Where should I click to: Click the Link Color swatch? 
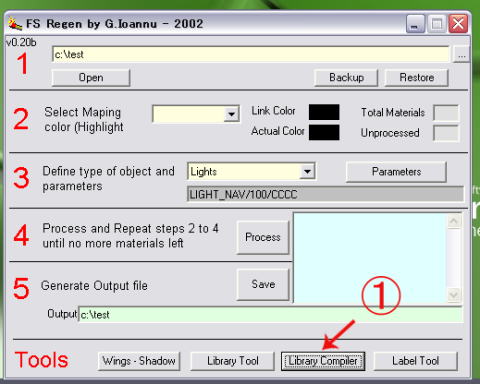click(324, 112)
